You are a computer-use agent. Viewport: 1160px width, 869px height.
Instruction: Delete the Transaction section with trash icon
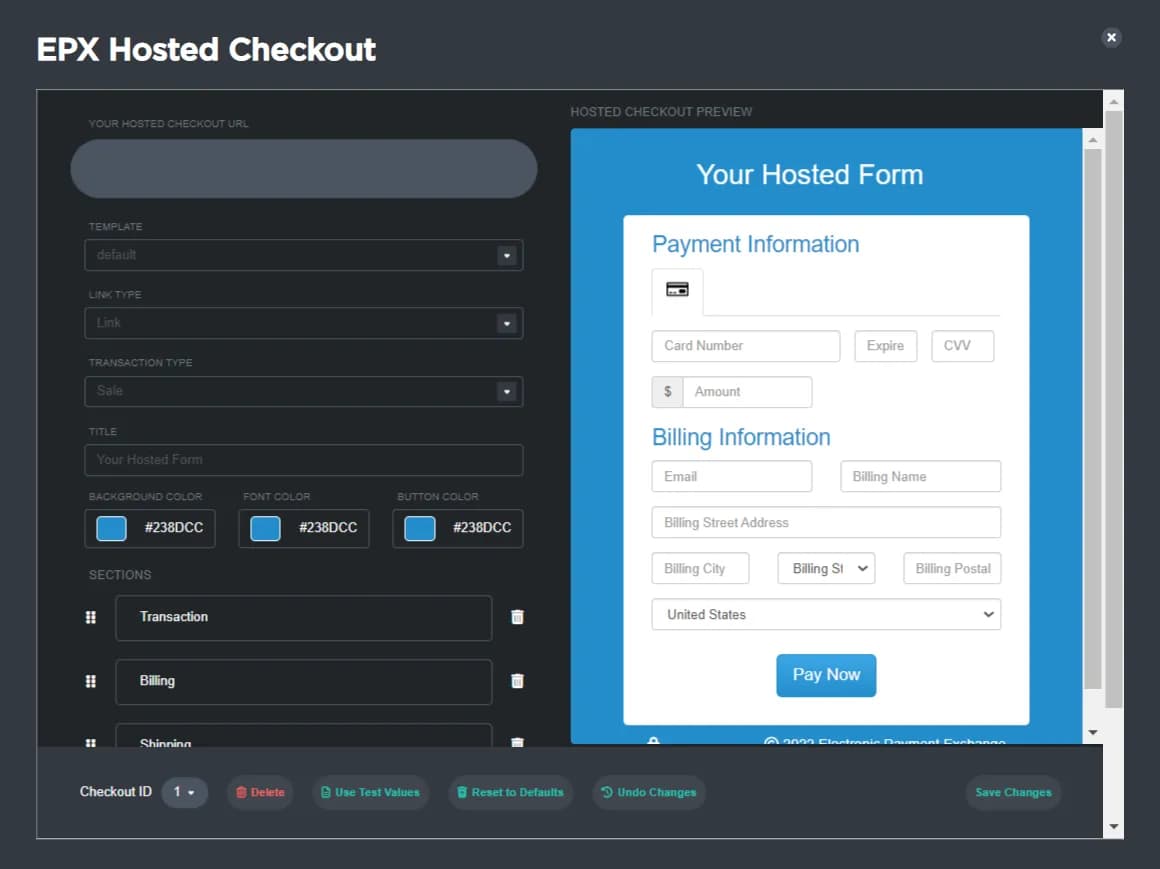click(517, 617)
